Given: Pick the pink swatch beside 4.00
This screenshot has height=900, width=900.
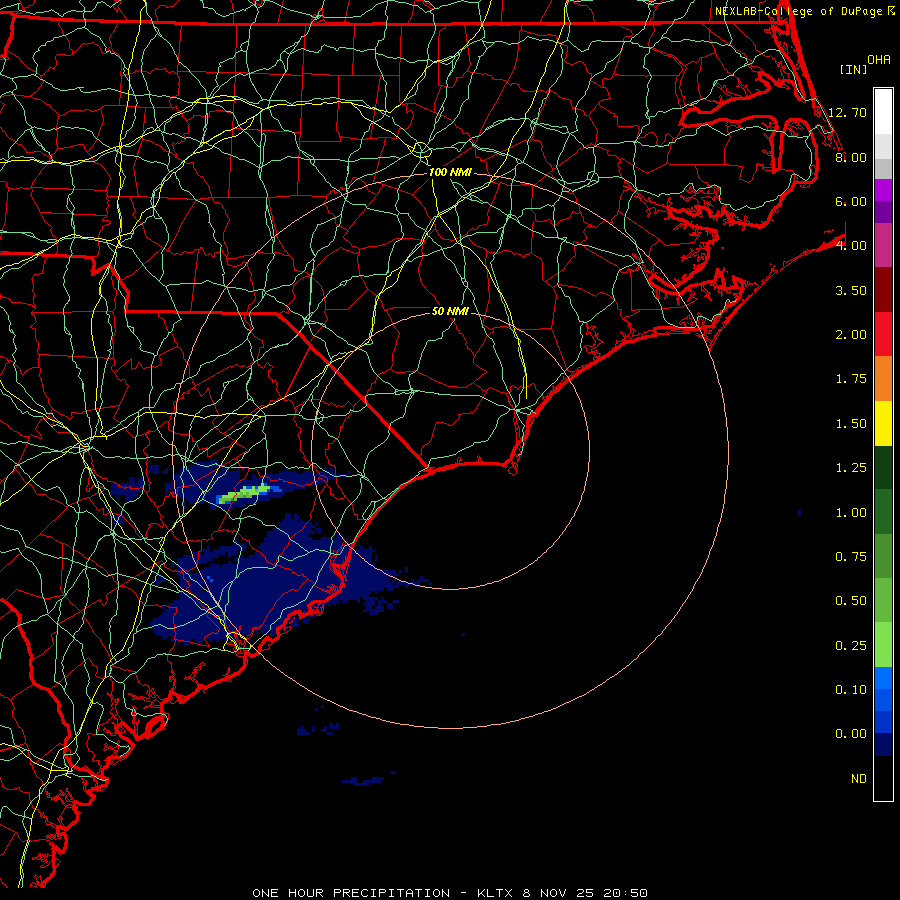Looking at the screenshot, I should [883, 246].
